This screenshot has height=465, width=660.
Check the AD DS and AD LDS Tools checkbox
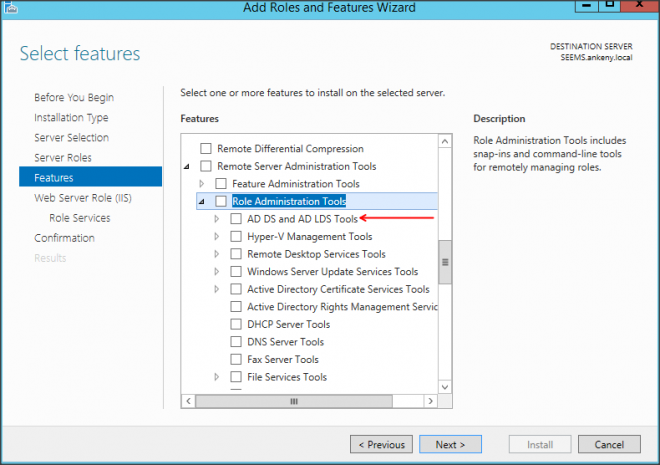pyautogui.click(x=236, y=219)
